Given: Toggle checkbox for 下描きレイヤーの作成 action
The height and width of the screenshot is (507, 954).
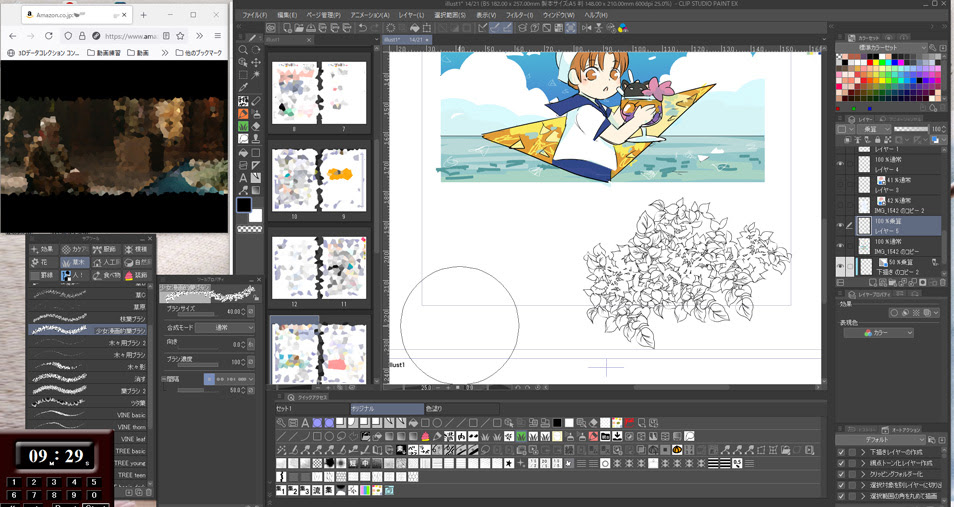Looking at the screenshot, I should (x=841, y=452).
